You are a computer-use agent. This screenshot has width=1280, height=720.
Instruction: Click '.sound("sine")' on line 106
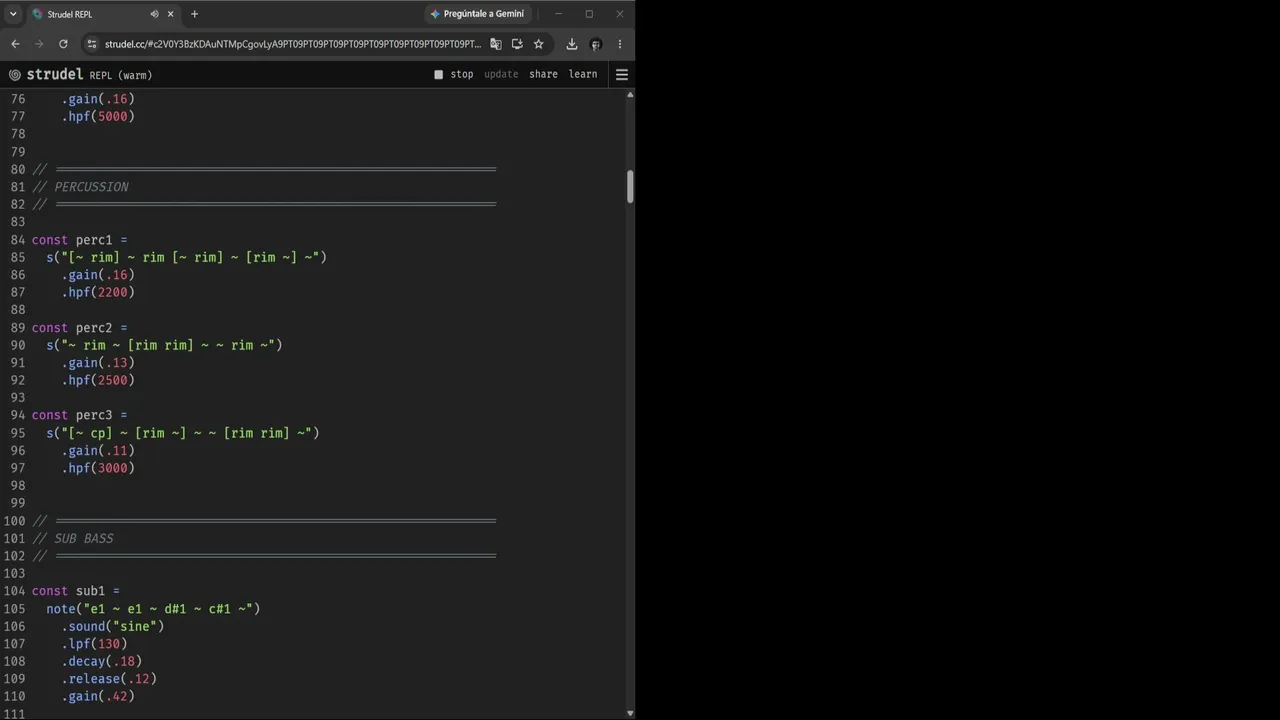[112, 626]
